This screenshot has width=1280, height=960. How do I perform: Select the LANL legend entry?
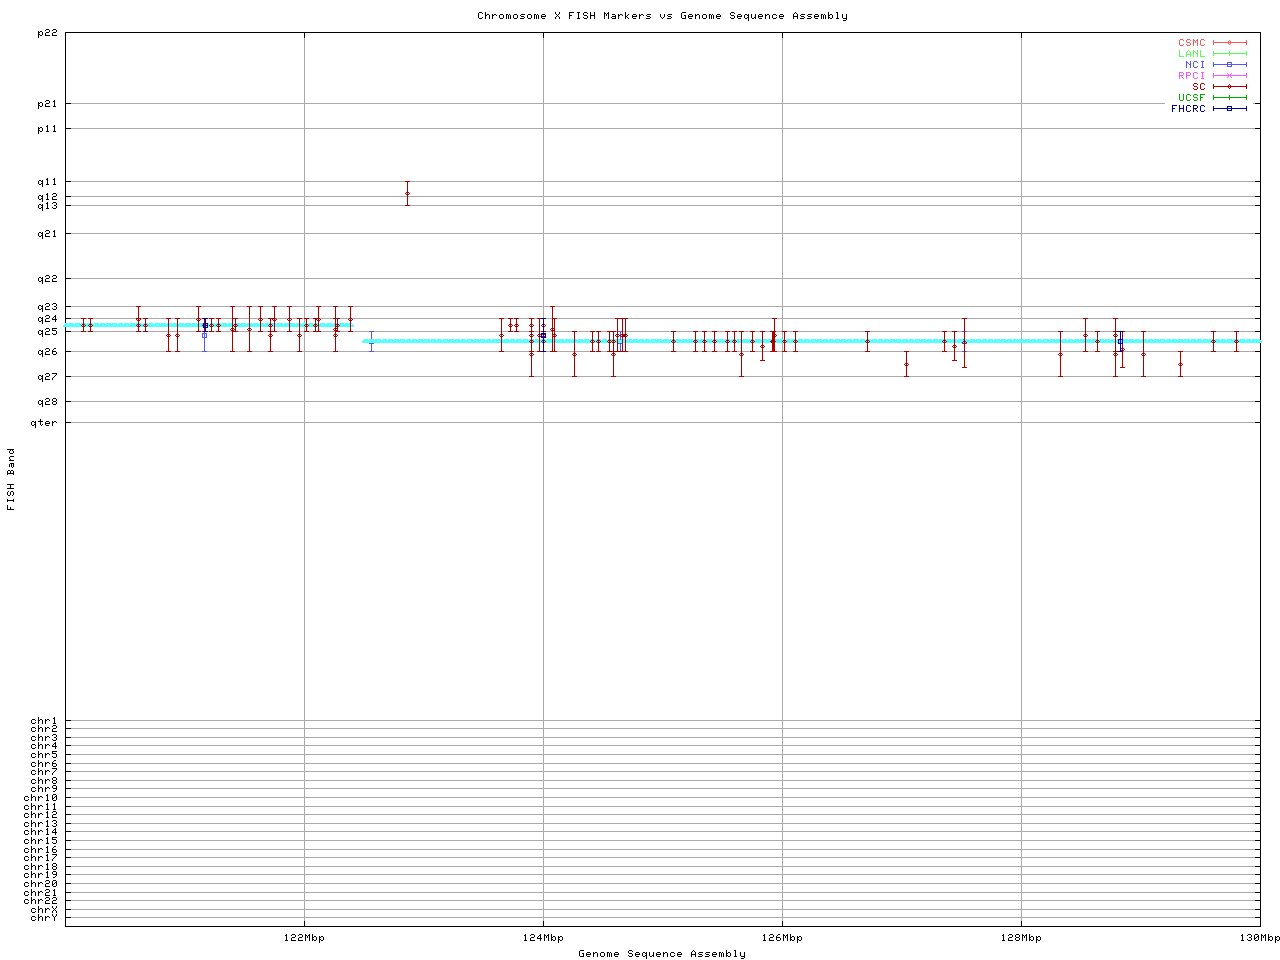pyautogui.click(x=1191, y=54)
